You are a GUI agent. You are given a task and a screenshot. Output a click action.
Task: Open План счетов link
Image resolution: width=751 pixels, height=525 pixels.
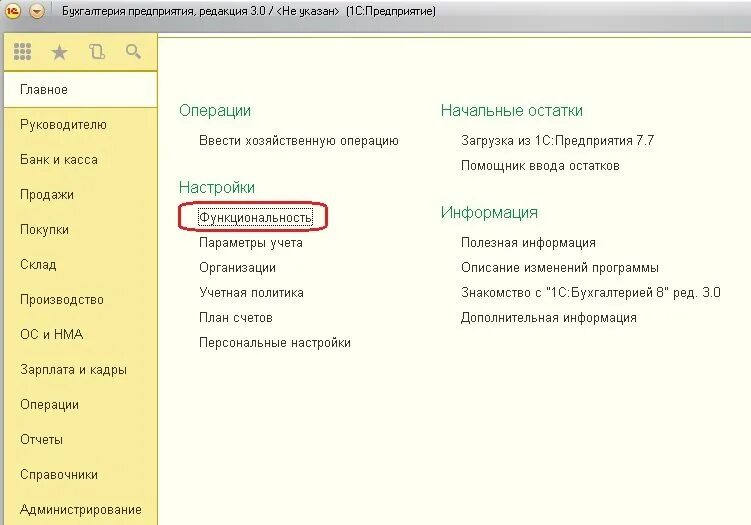tap(236, 318)
